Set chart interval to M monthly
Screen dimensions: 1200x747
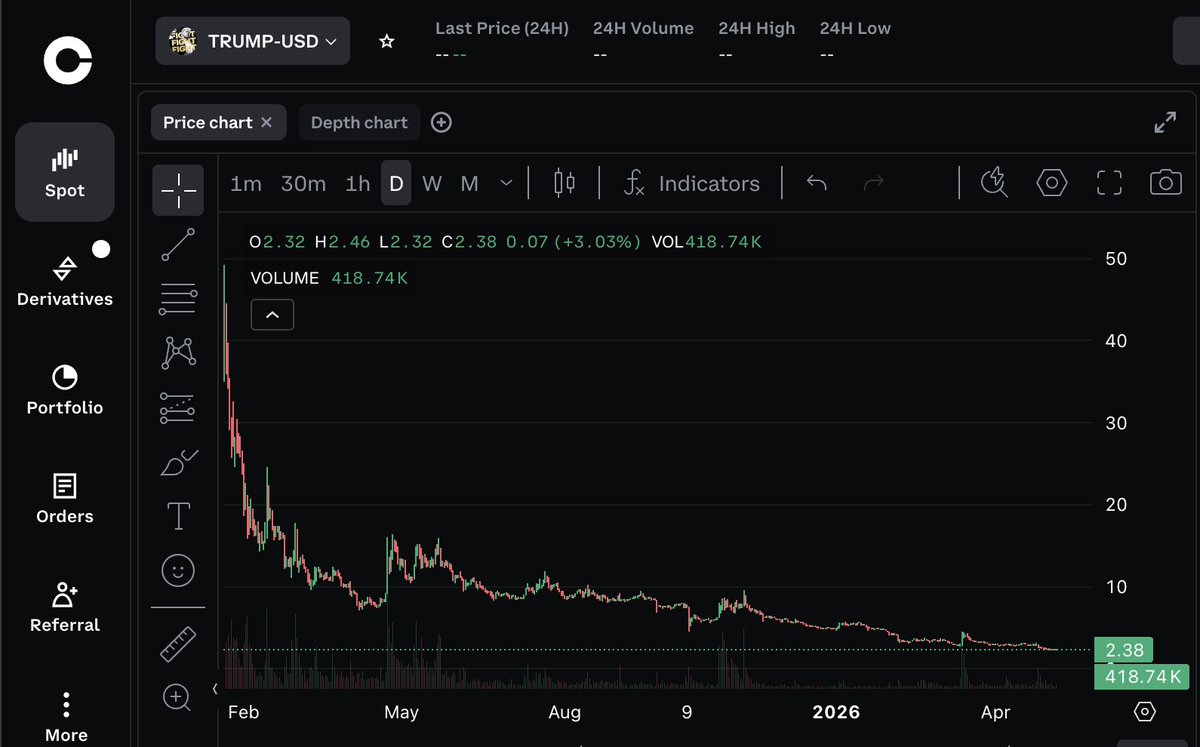tap(469, 184)
